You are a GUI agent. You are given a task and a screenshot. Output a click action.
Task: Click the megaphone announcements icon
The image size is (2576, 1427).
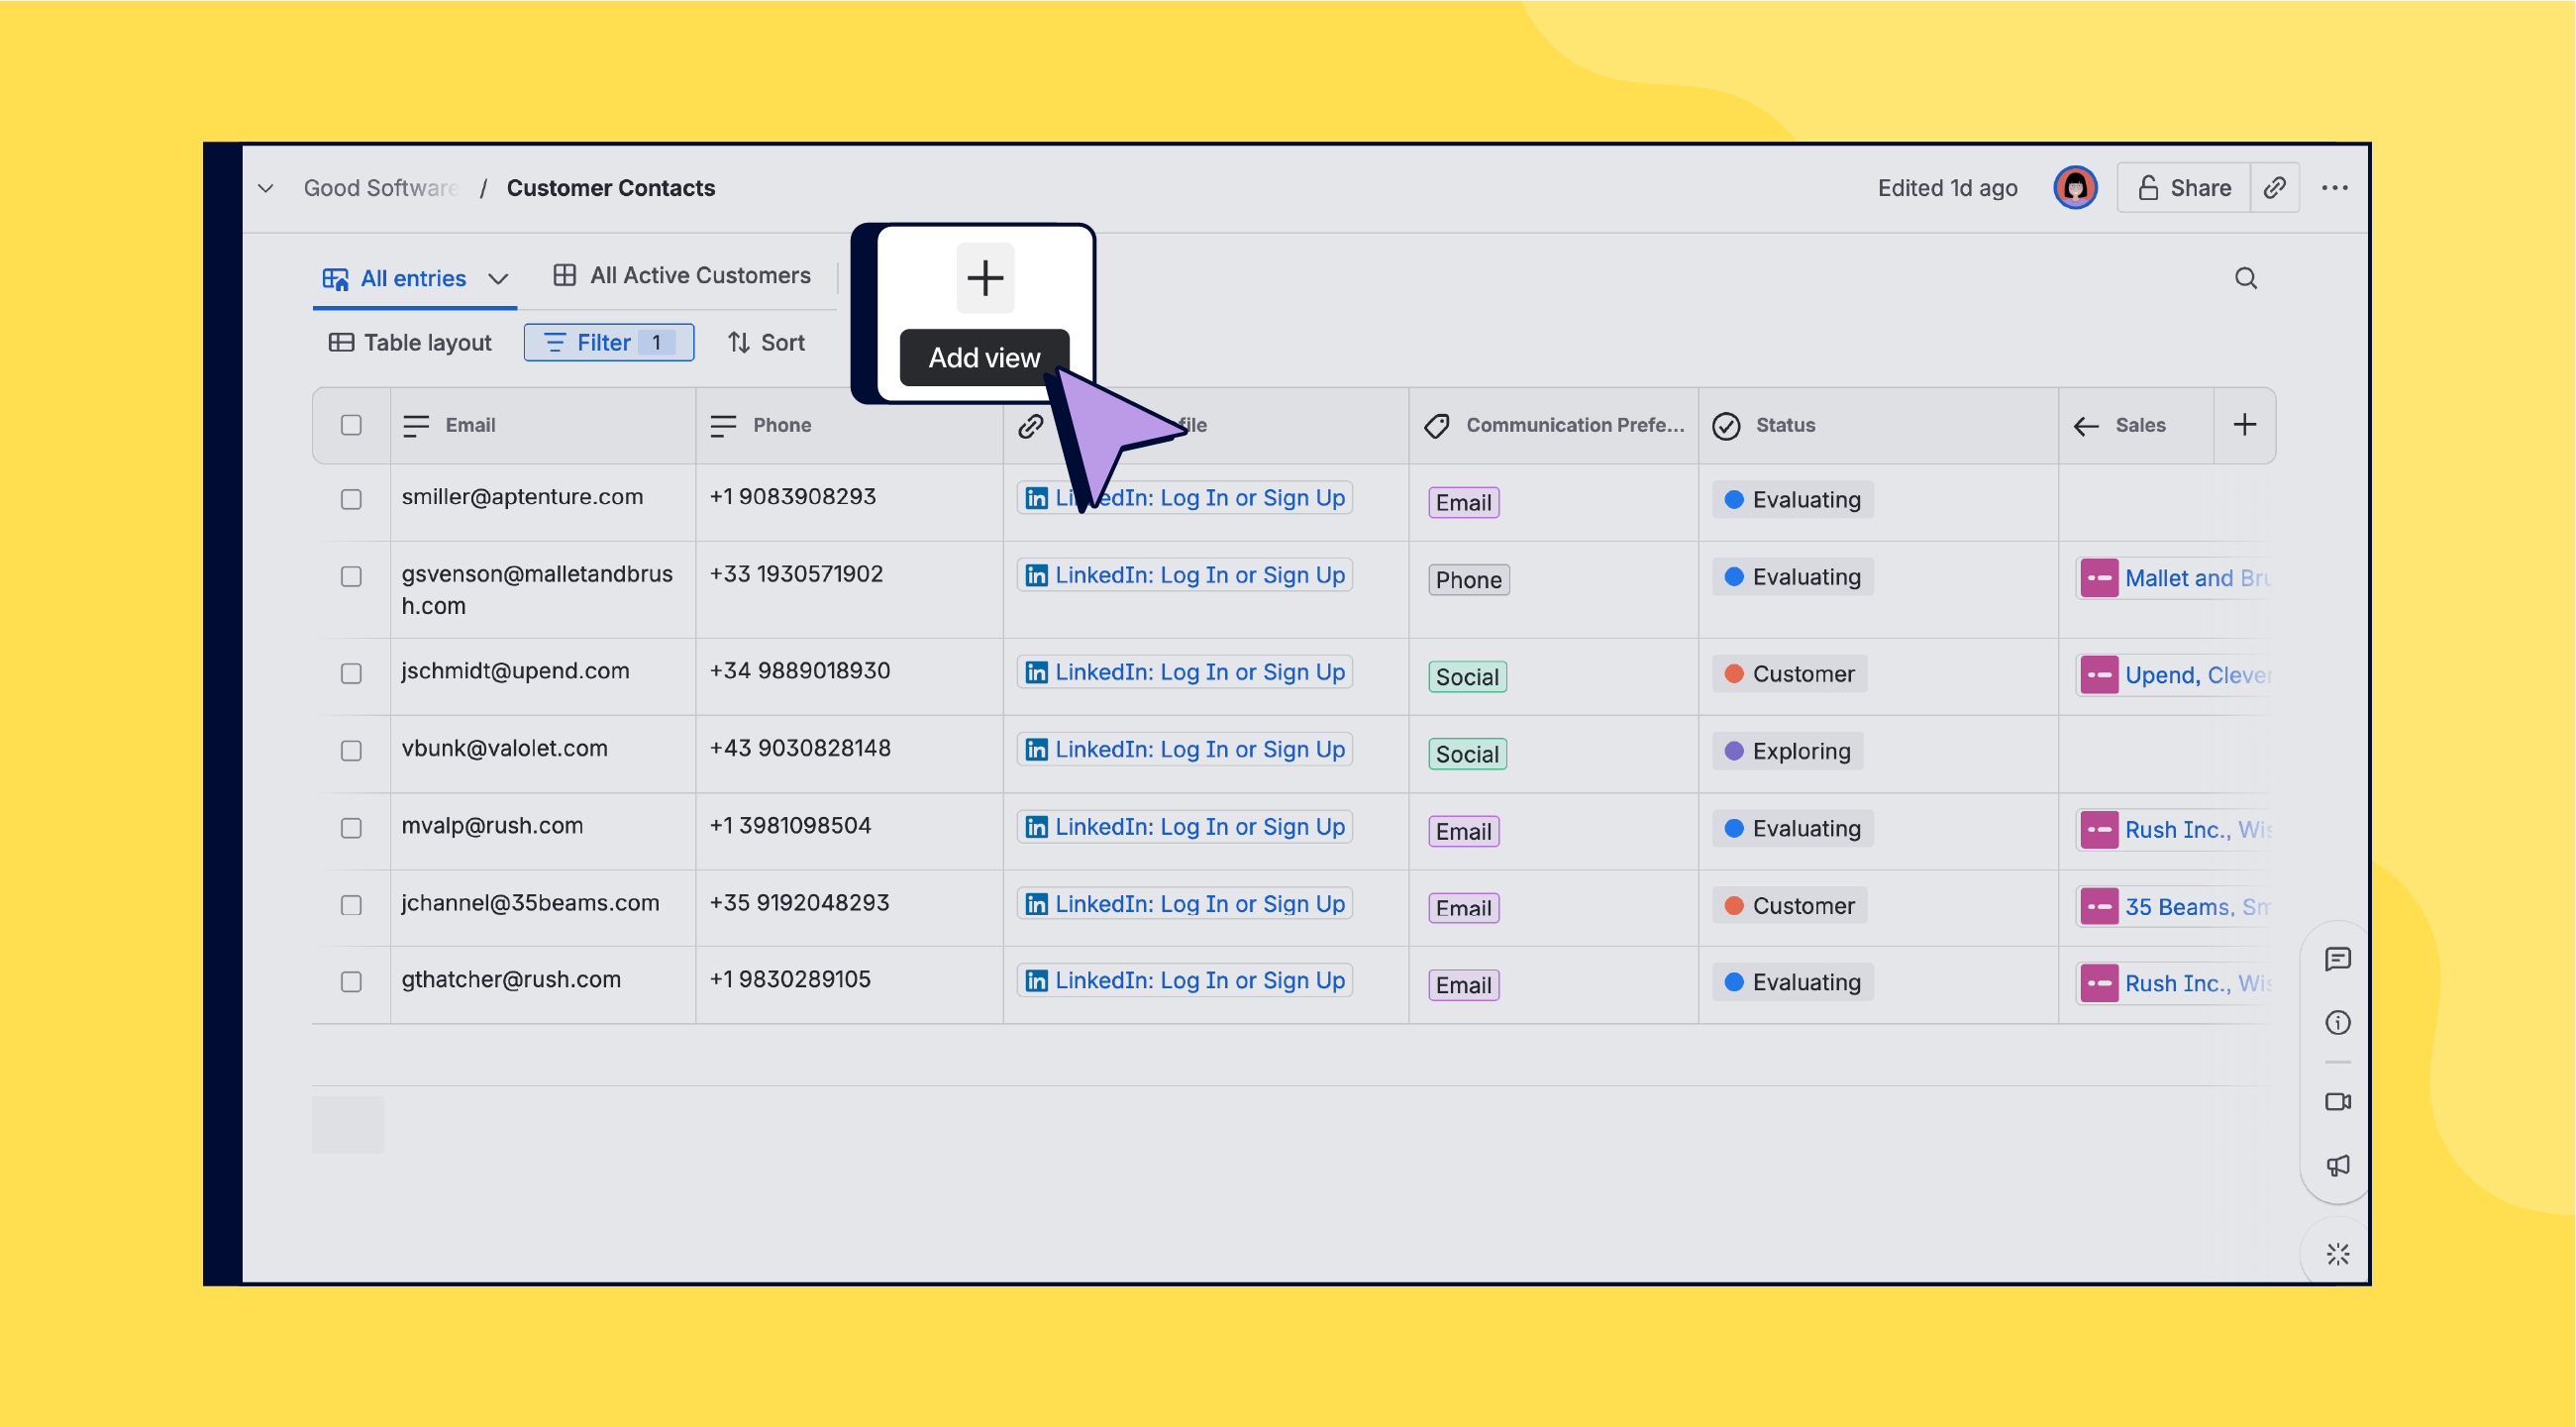2338,1166
